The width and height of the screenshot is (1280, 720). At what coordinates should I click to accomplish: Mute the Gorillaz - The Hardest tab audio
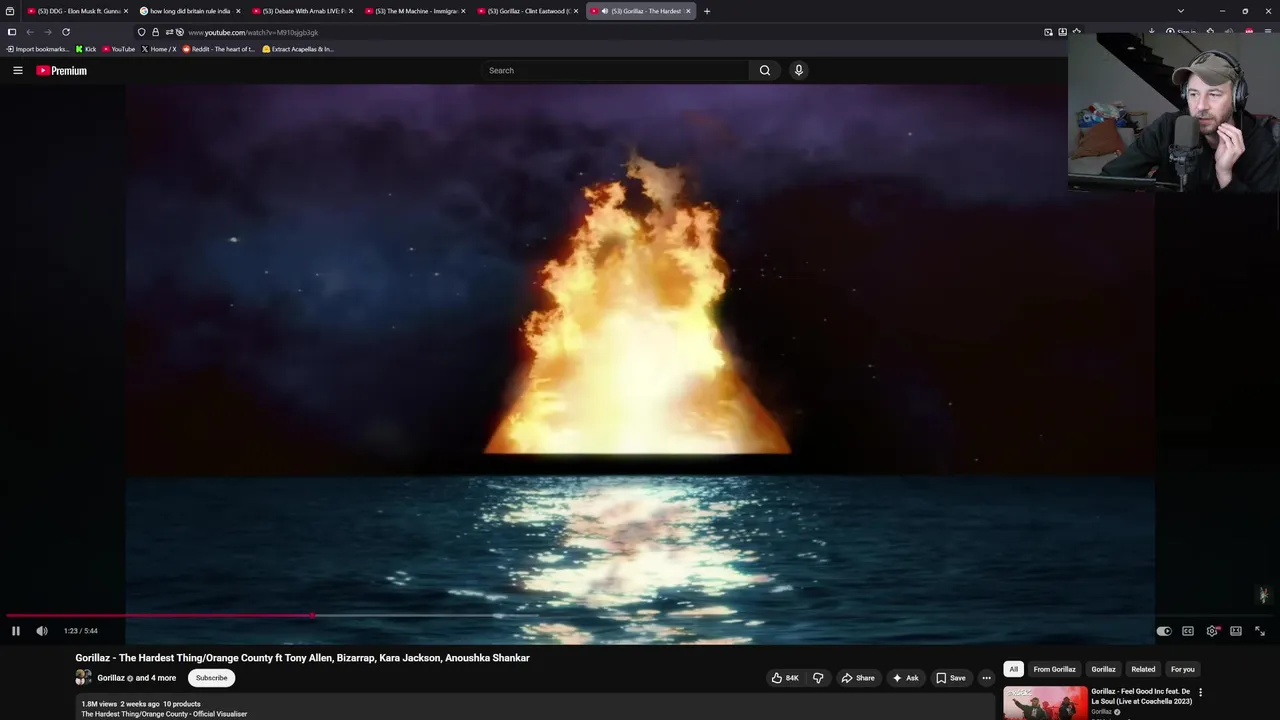tap(605, 11)
